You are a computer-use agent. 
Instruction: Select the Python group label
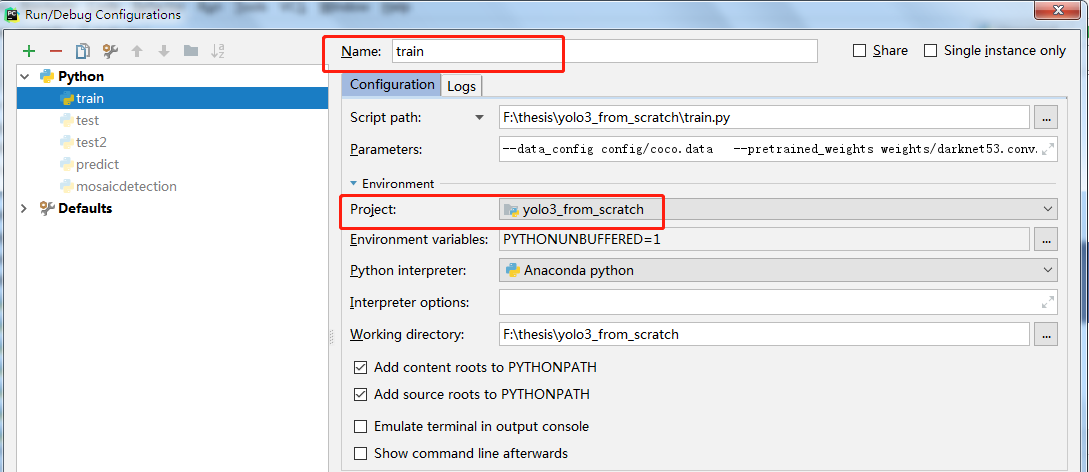click(81, 76)
